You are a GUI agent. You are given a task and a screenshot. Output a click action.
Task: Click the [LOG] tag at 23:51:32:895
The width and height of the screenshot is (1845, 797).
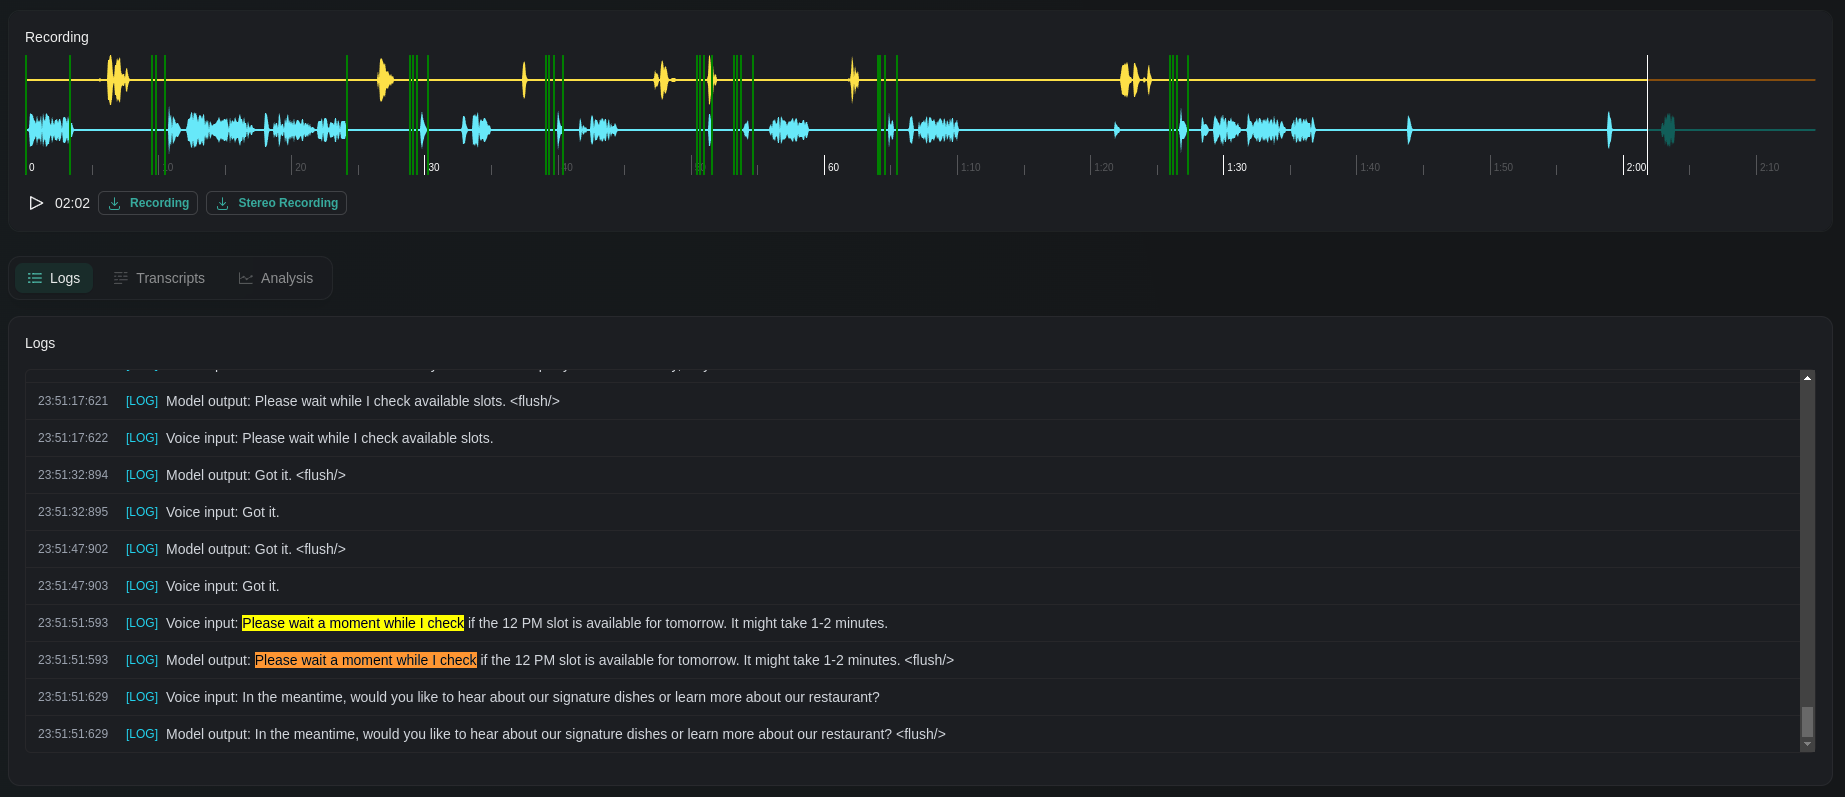(142, 512)
